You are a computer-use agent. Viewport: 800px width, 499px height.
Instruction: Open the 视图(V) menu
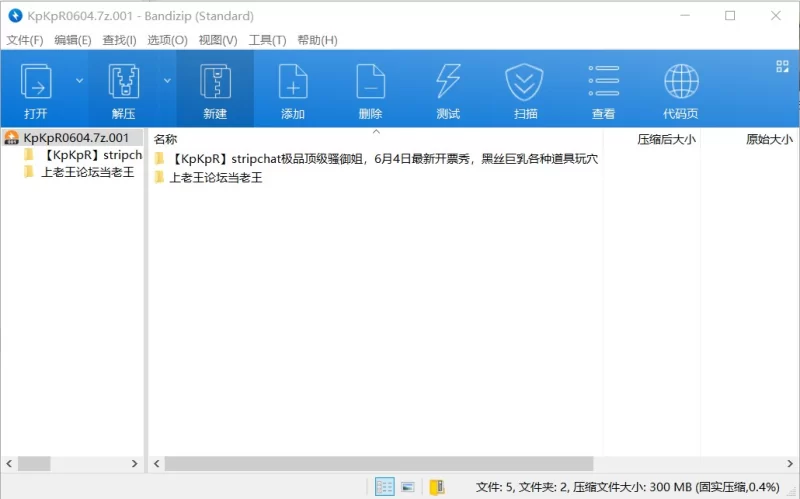(218, 40)
